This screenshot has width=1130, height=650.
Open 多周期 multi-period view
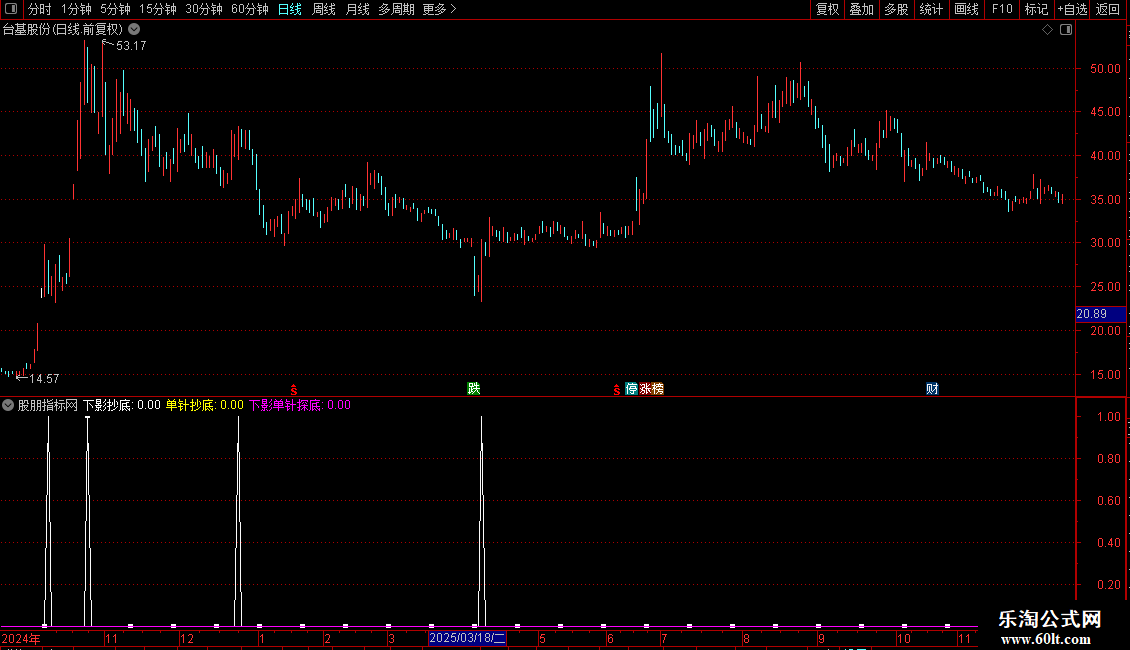396,9
